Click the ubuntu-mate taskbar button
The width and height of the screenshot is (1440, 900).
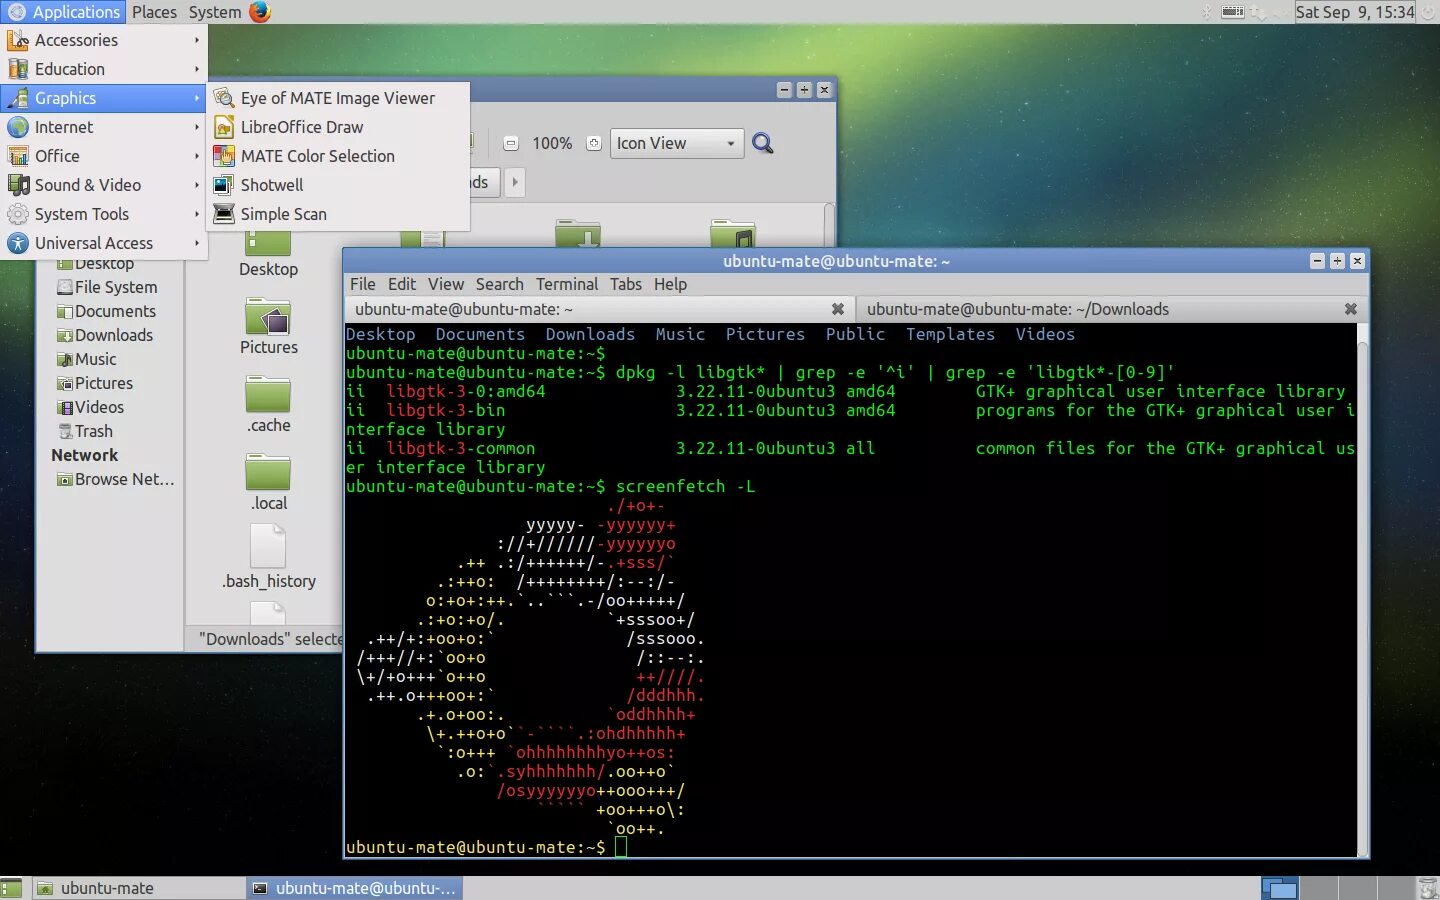tap(138, 888)
